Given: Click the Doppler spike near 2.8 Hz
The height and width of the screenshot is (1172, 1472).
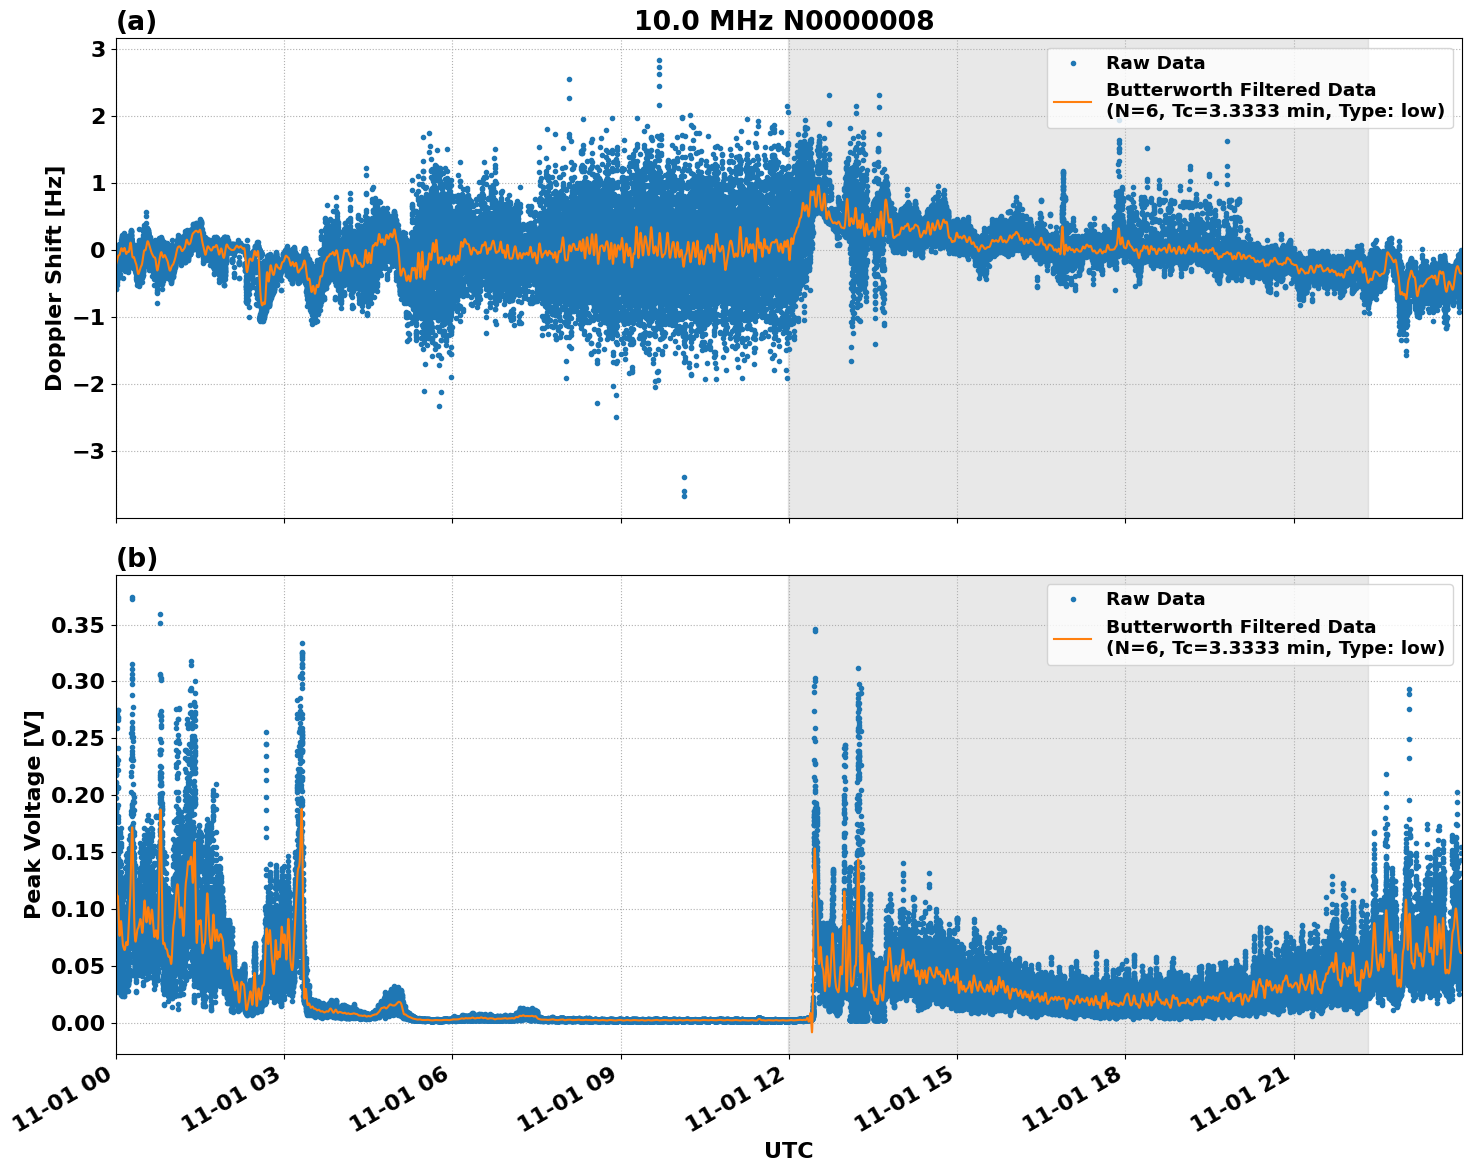Looking at the screenshot, I should [659, 60].
